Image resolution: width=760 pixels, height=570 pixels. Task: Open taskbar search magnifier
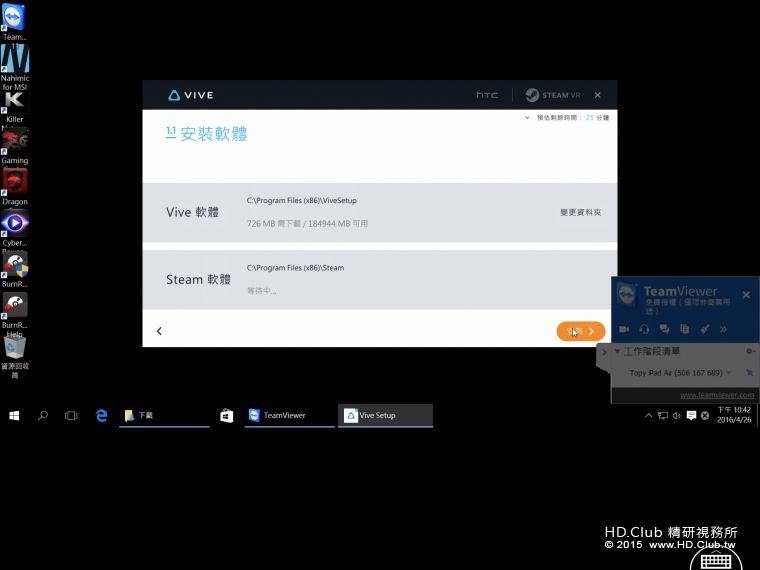pyautogui.click(x=43, y=415)
